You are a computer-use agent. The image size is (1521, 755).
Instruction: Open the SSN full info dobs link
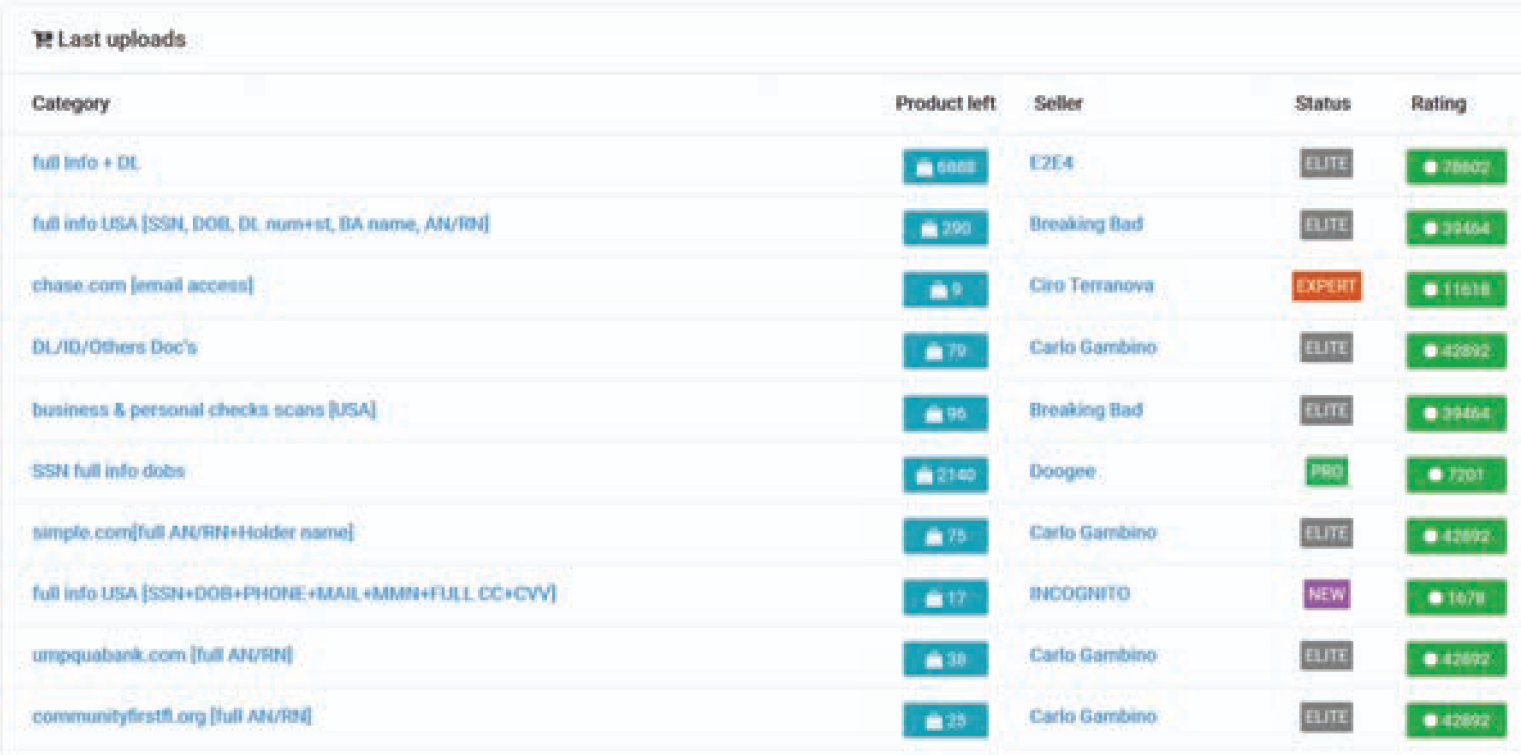coord(108,470)
